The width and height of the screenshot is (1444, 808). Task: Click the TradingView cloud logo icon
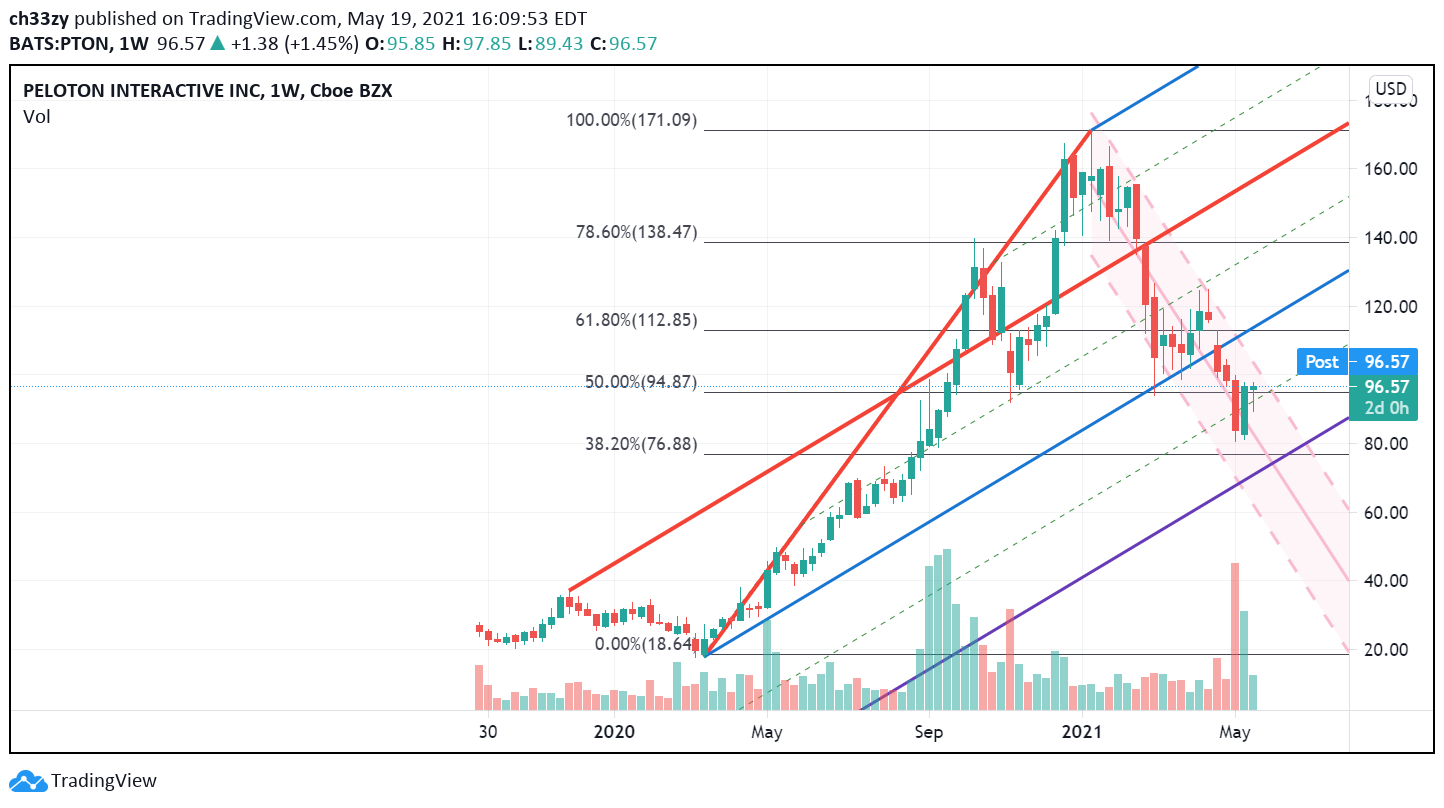tap(27, 782)
